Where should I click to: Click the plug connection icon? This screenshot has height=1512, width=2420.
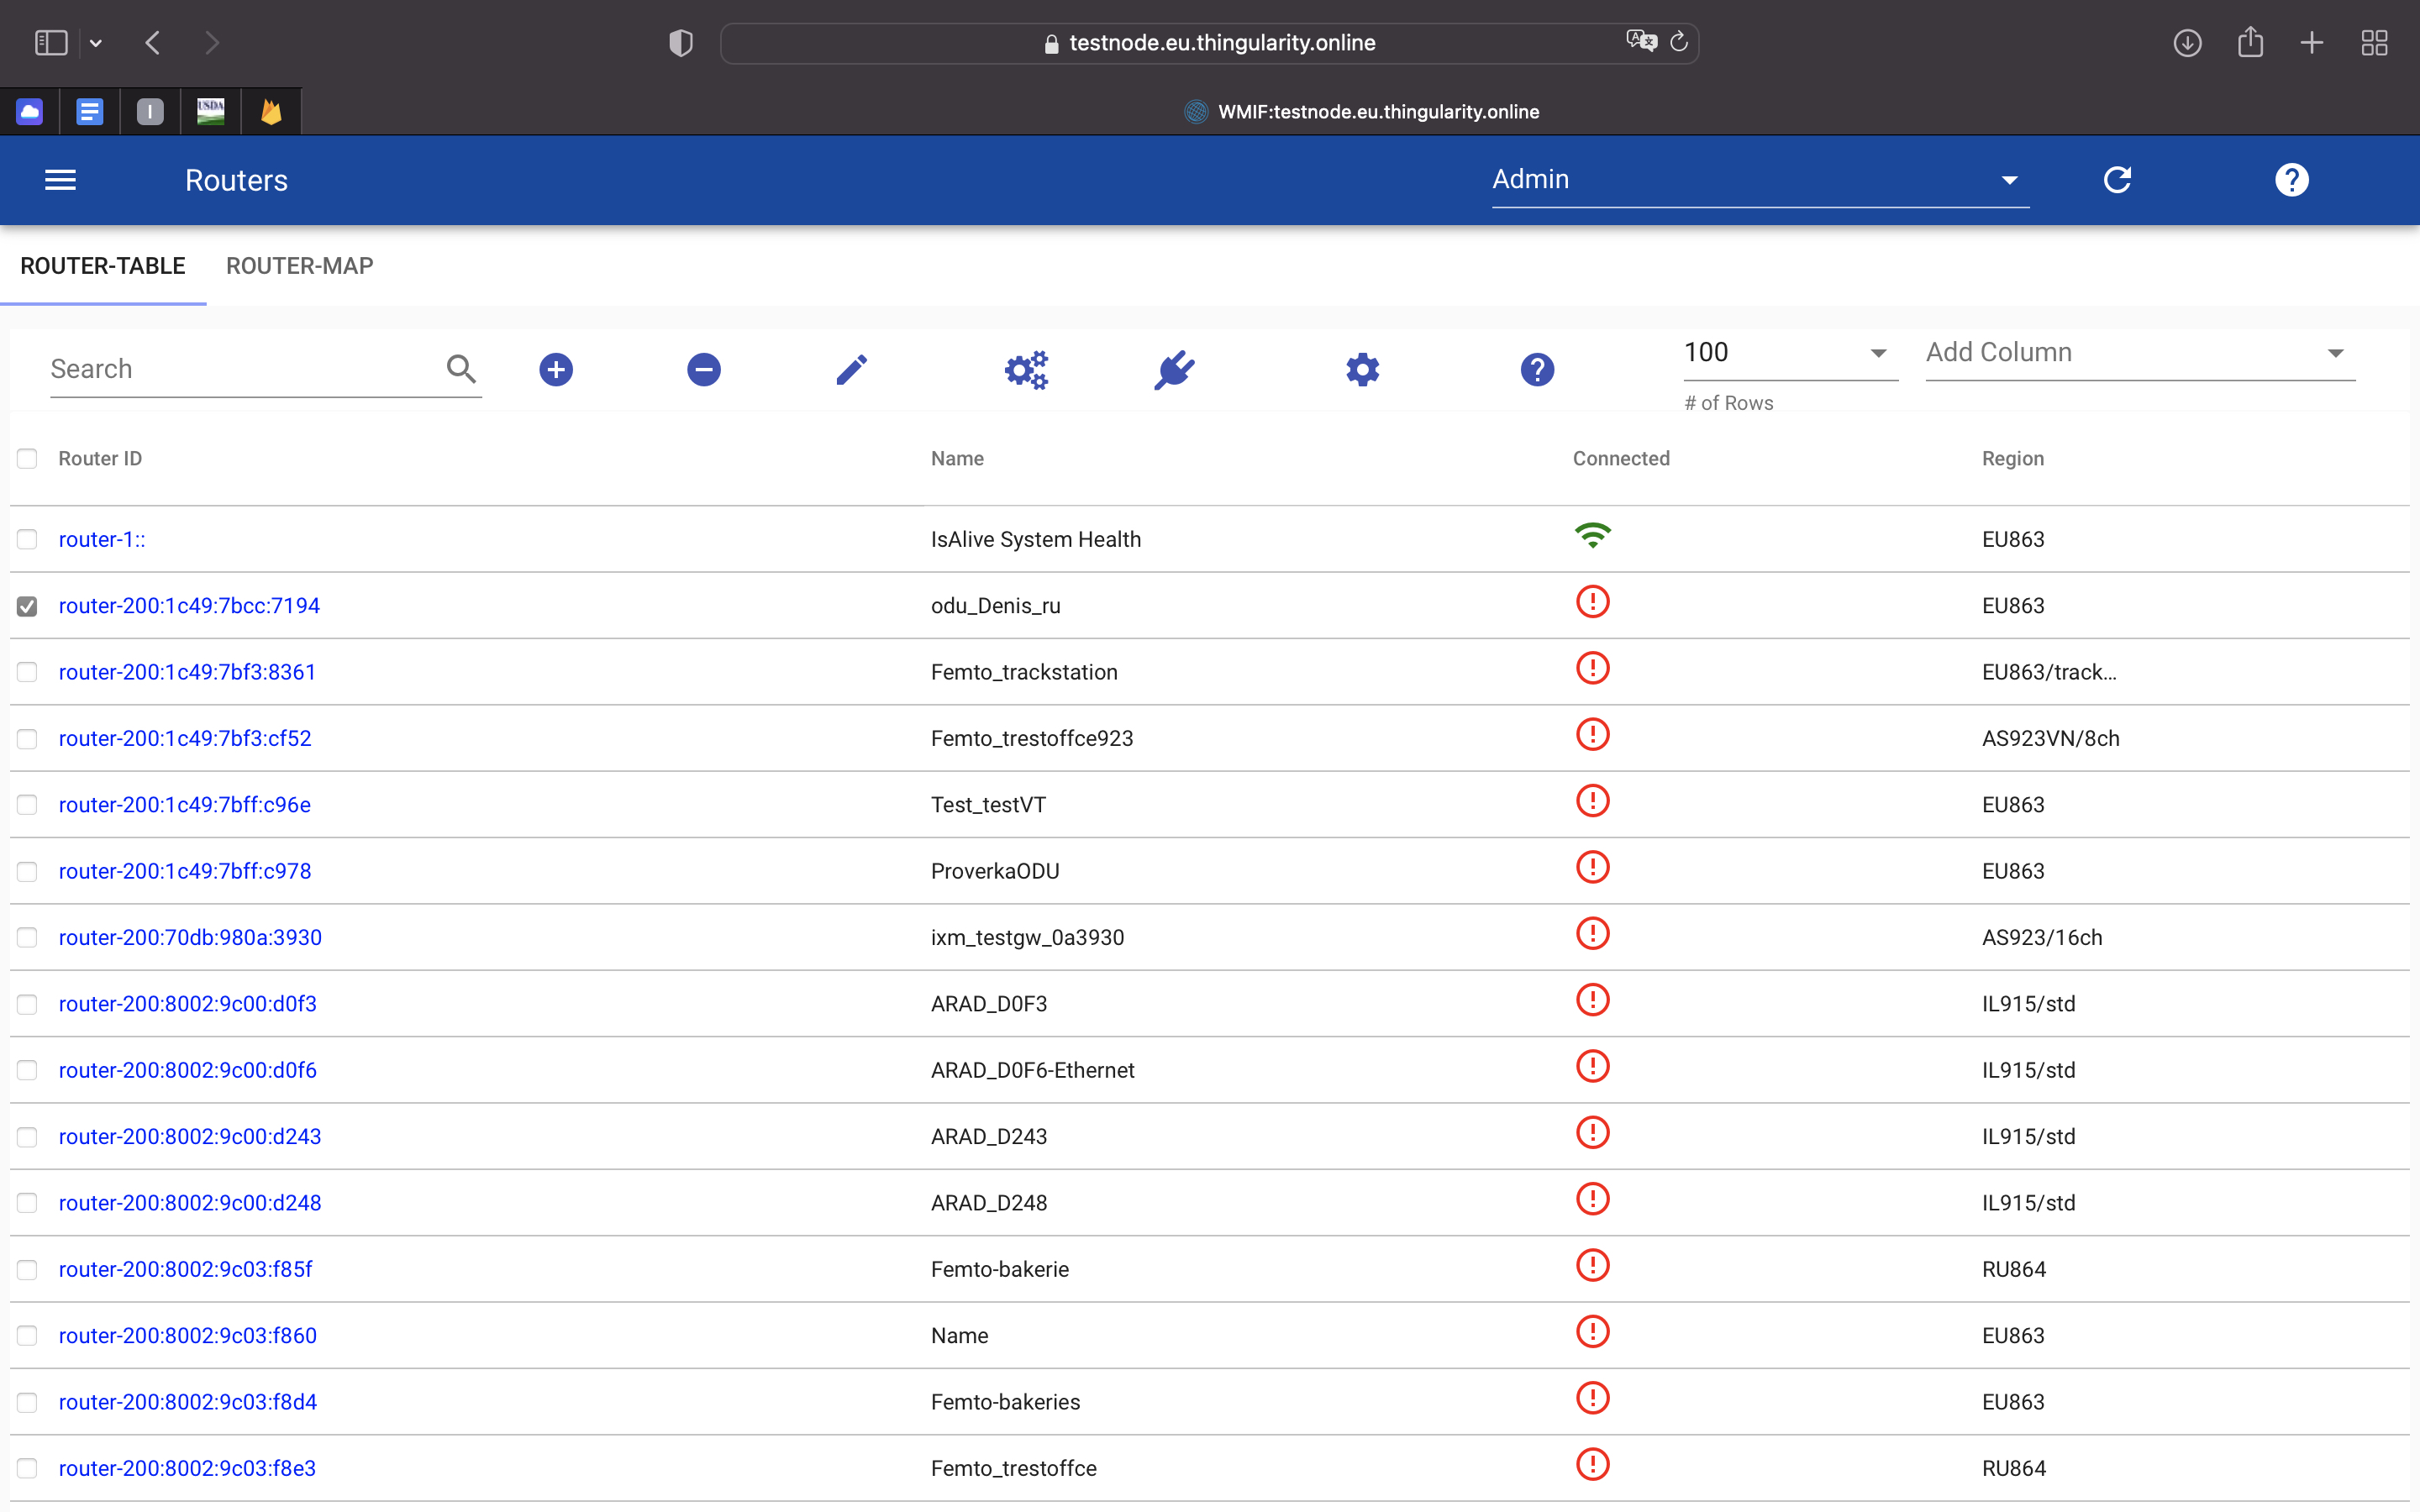pyautogui.click(x=1174, y=370)
